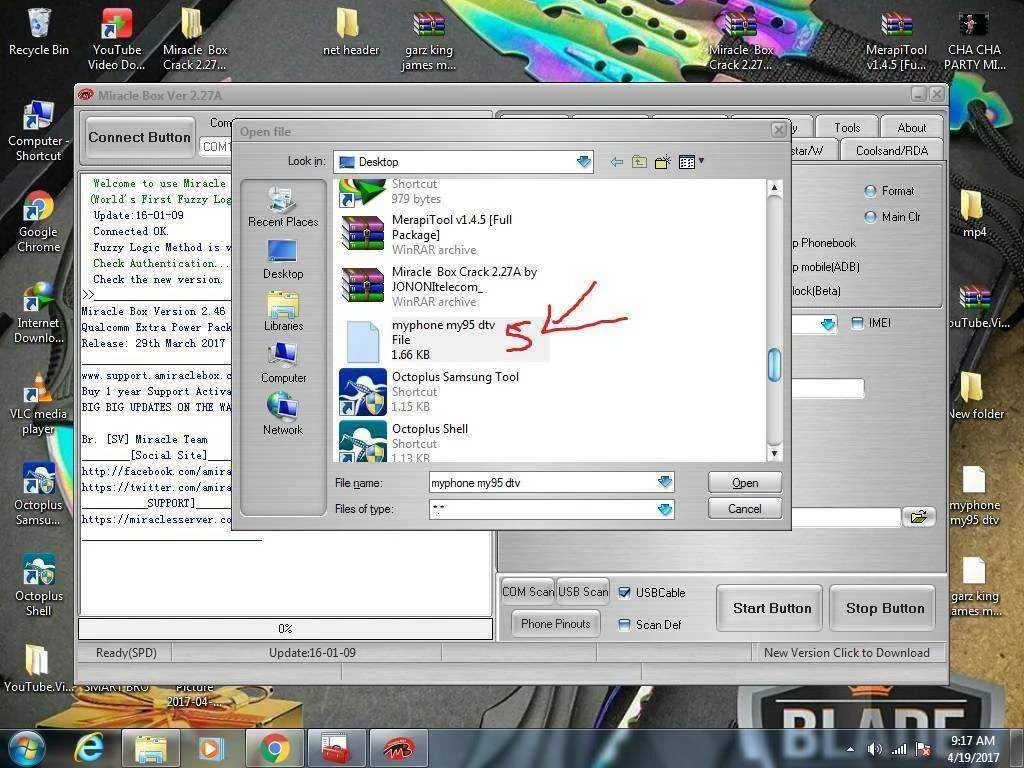The width and height of the screenshot is (1024, 768).
Task: Go to Desktop in dialog places bar
Action: tap(283, 259)
